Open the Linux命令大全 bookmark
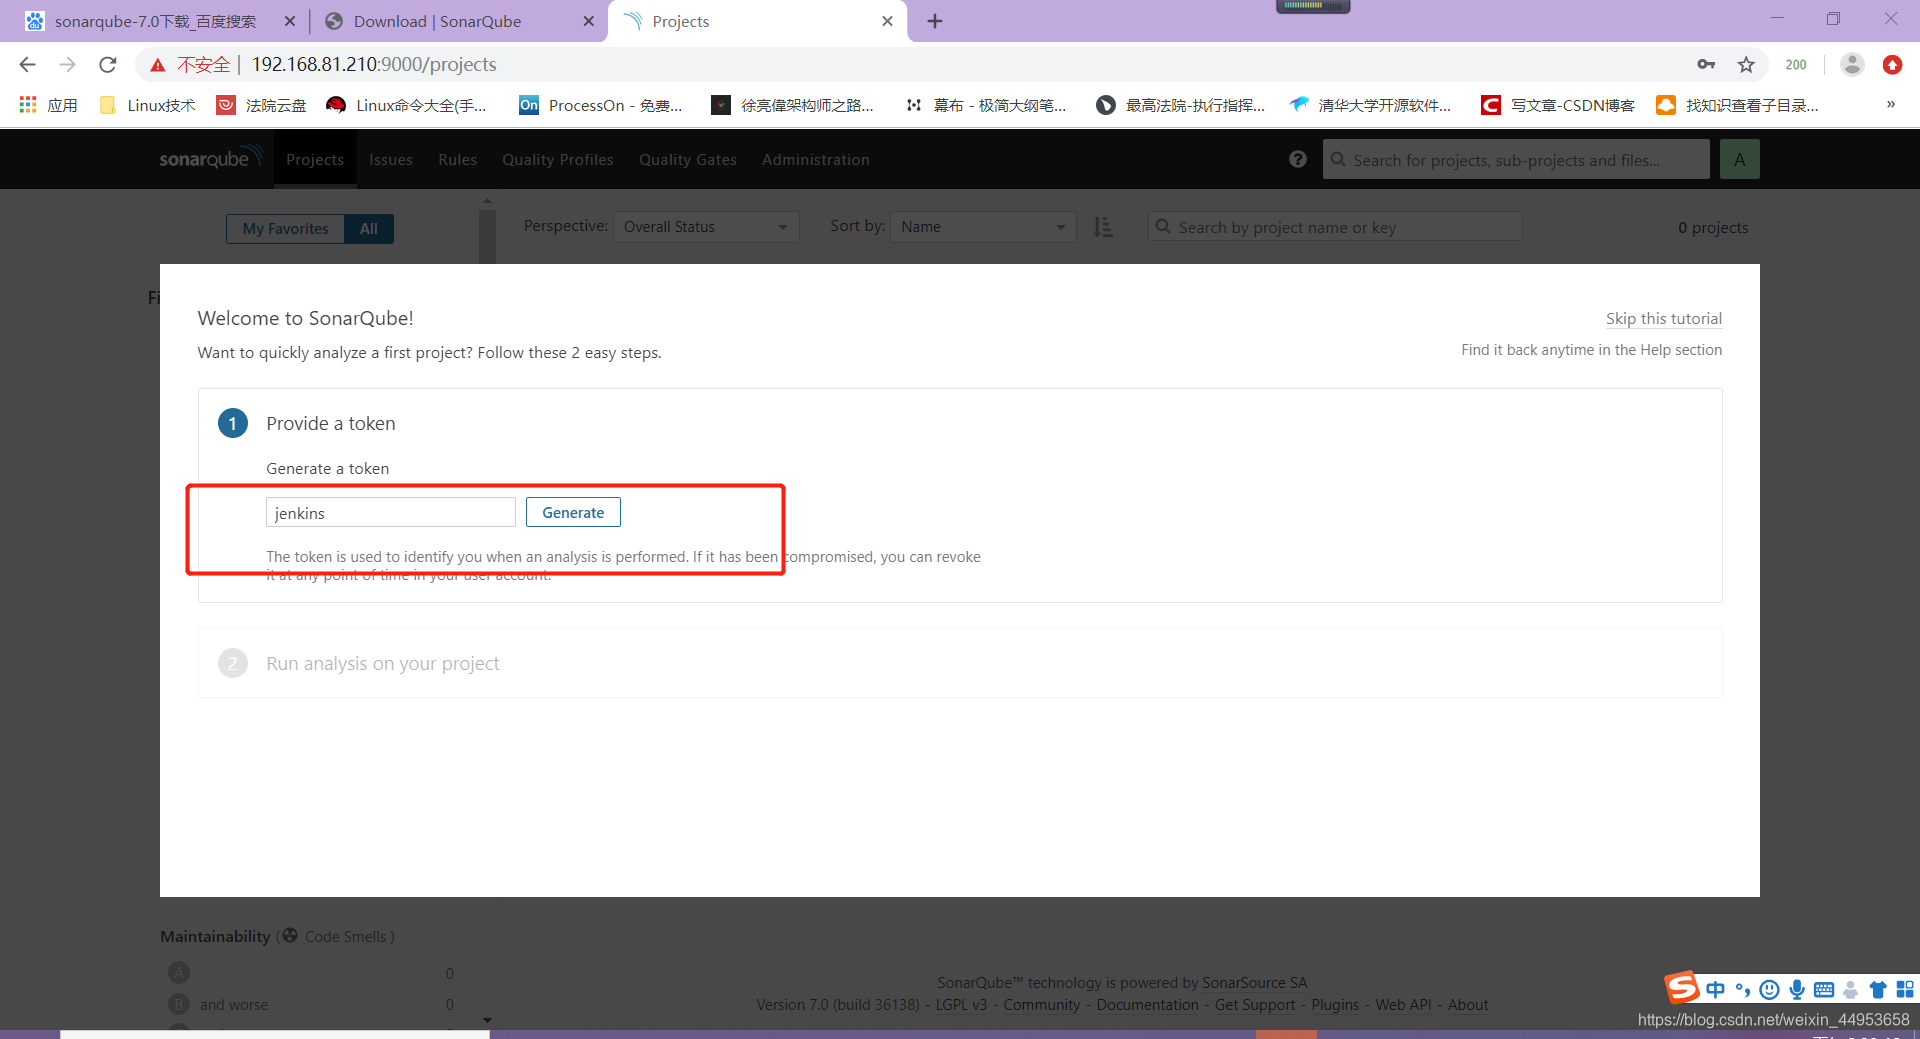Viewport: 1920px width, 1039px height. click(x=407, y=105)
